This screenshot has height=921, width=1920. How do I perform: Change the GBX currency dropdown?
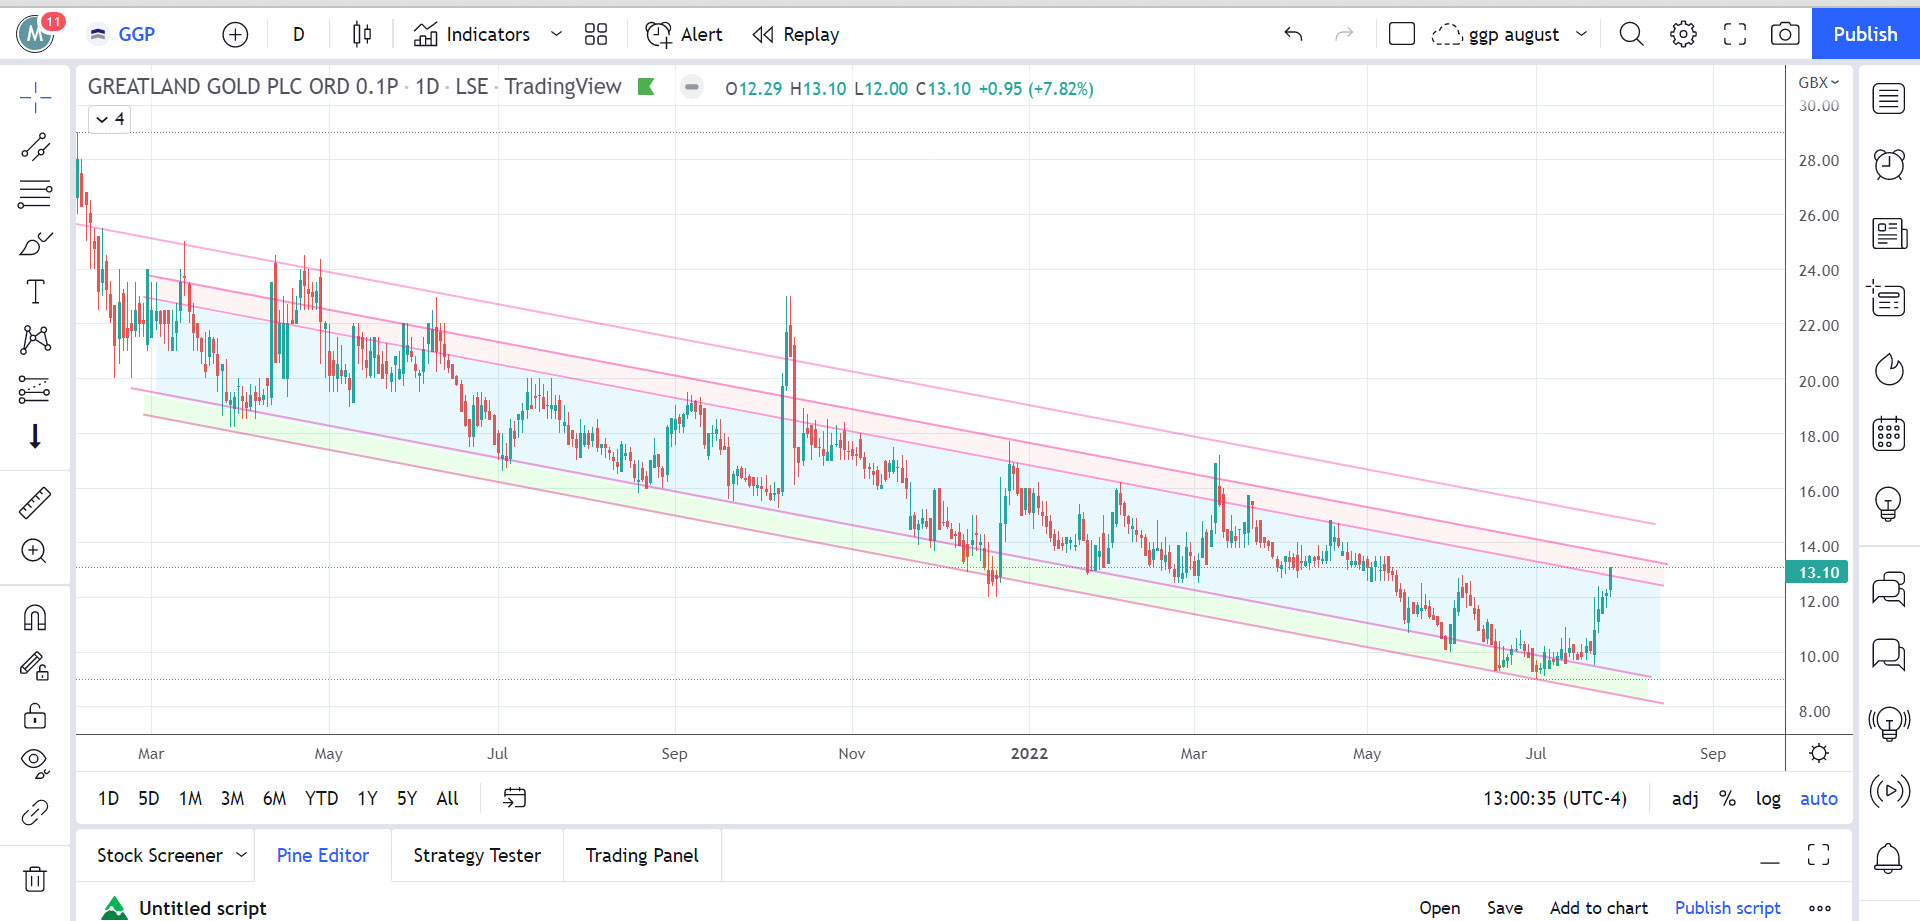click(1819, 82)
